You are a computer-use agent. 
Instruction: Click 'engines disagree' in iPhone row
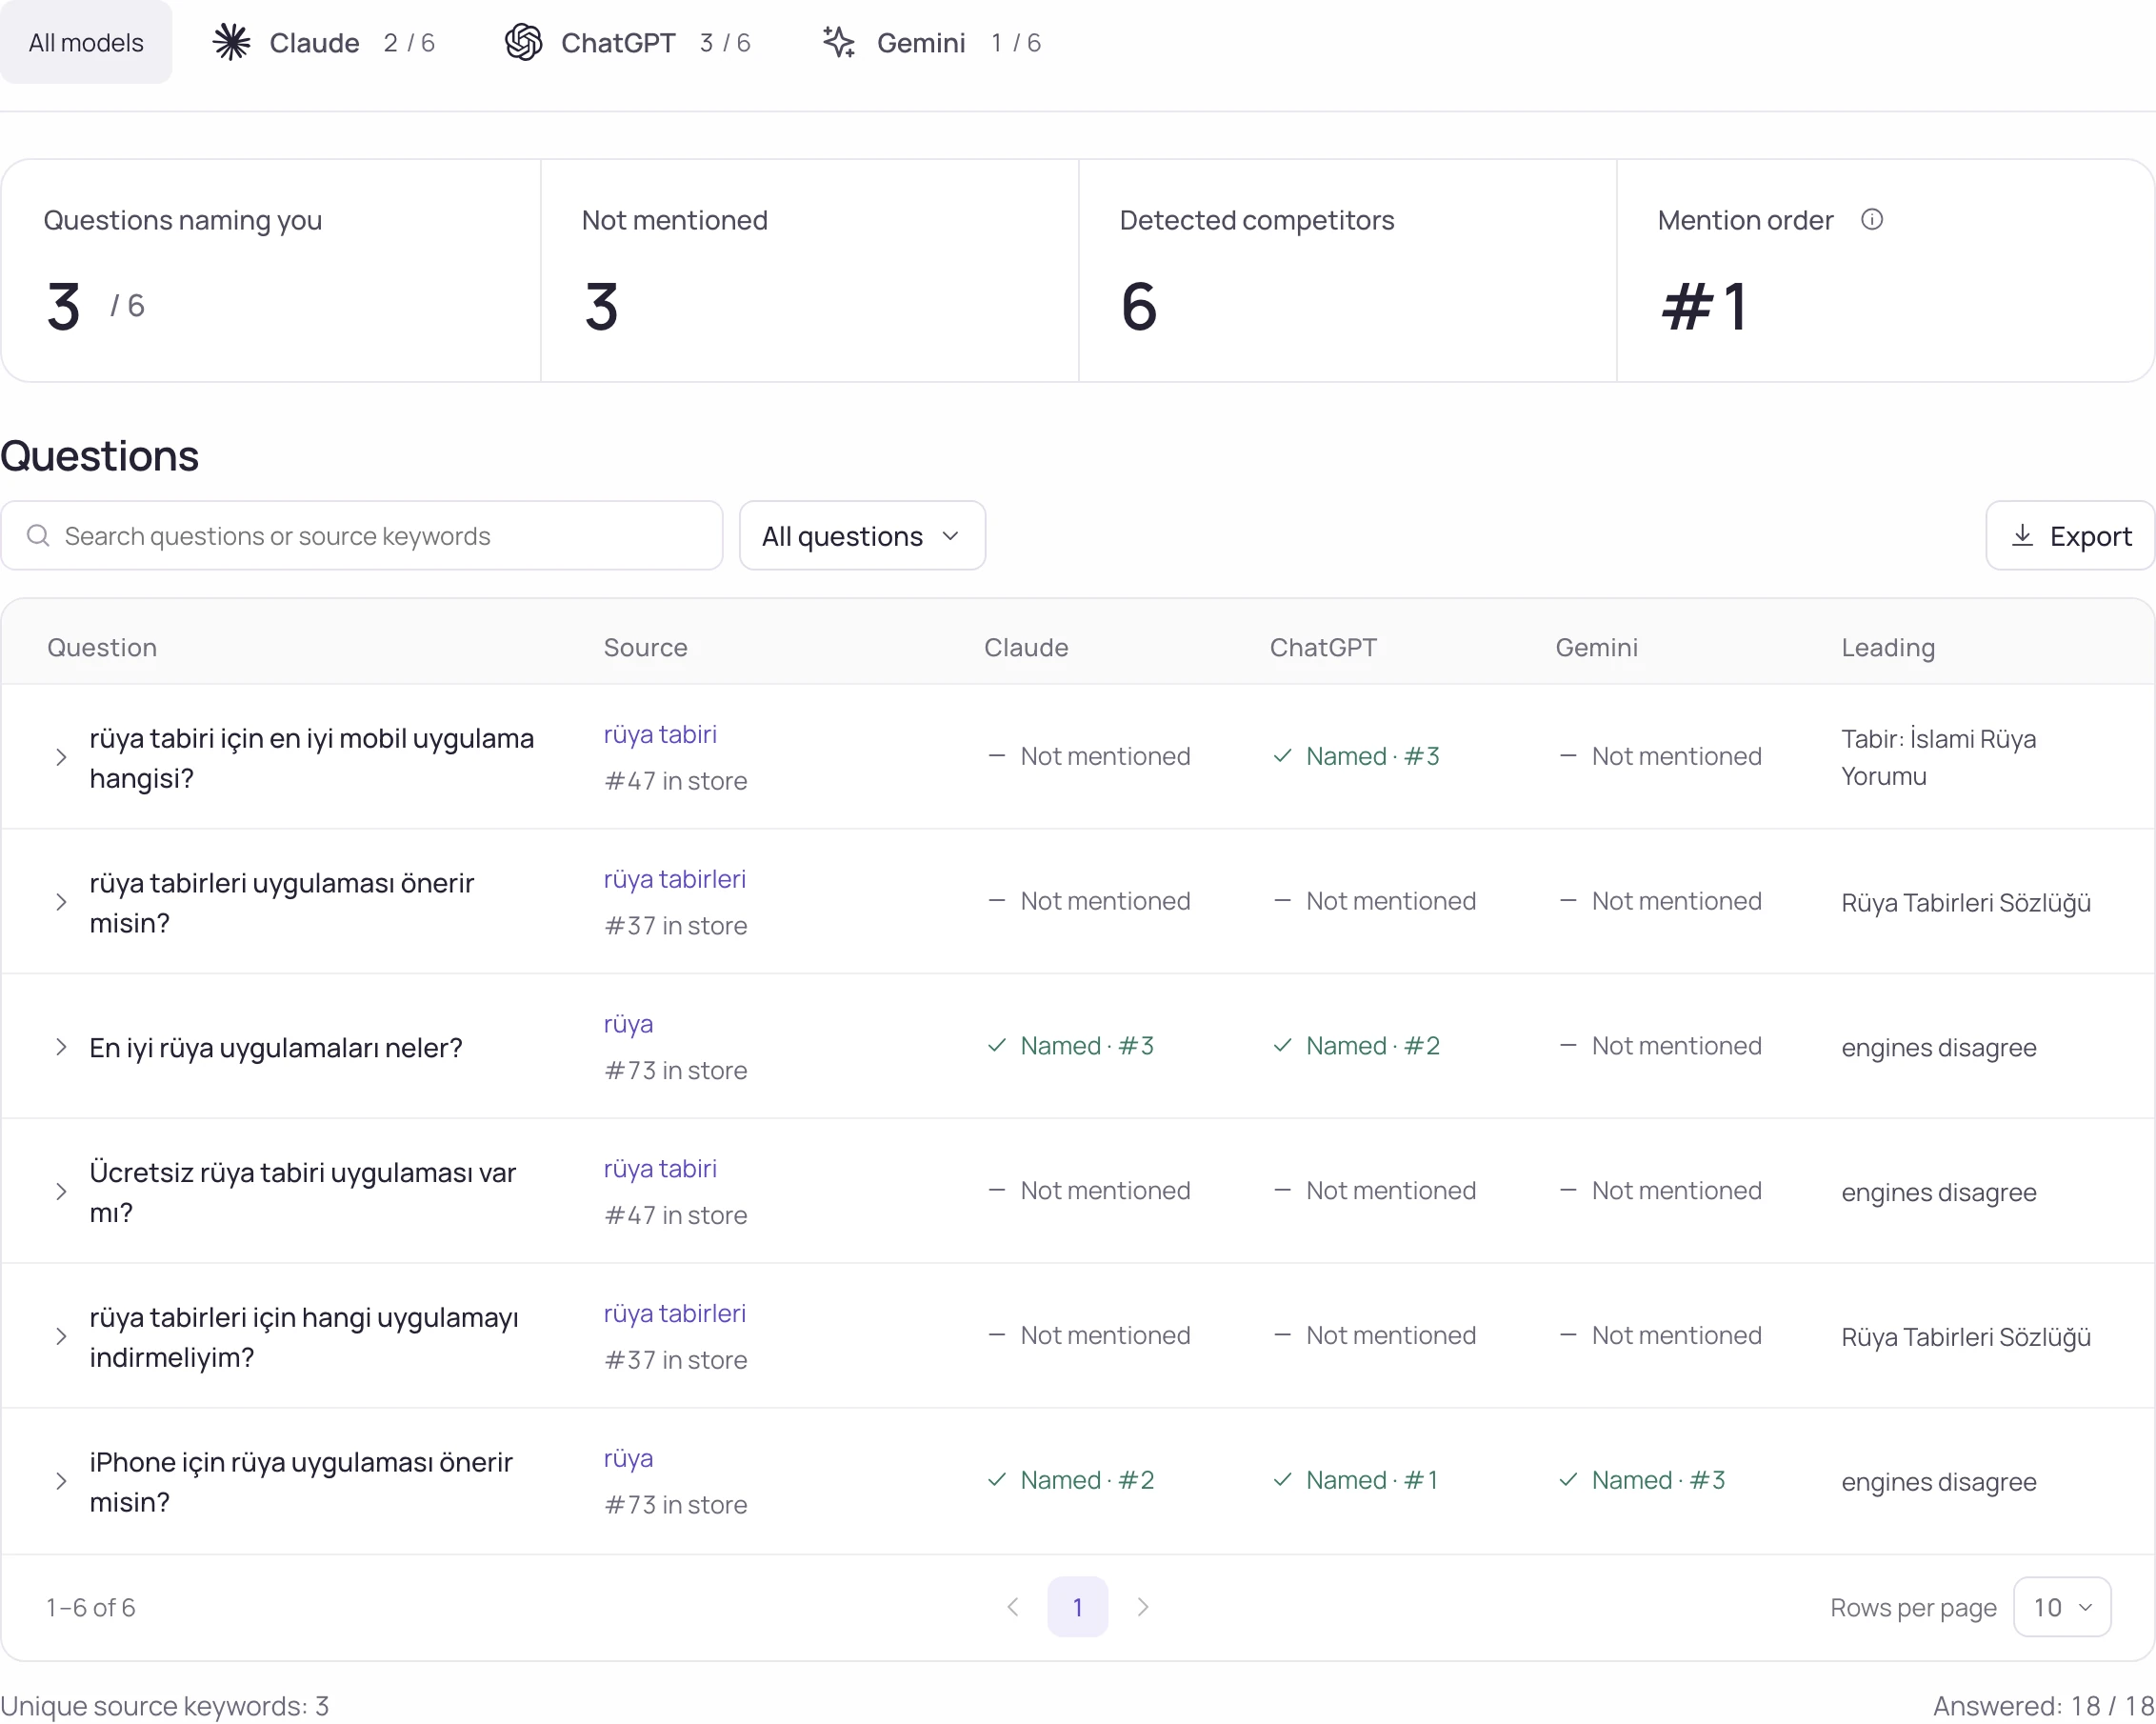1938,1482
